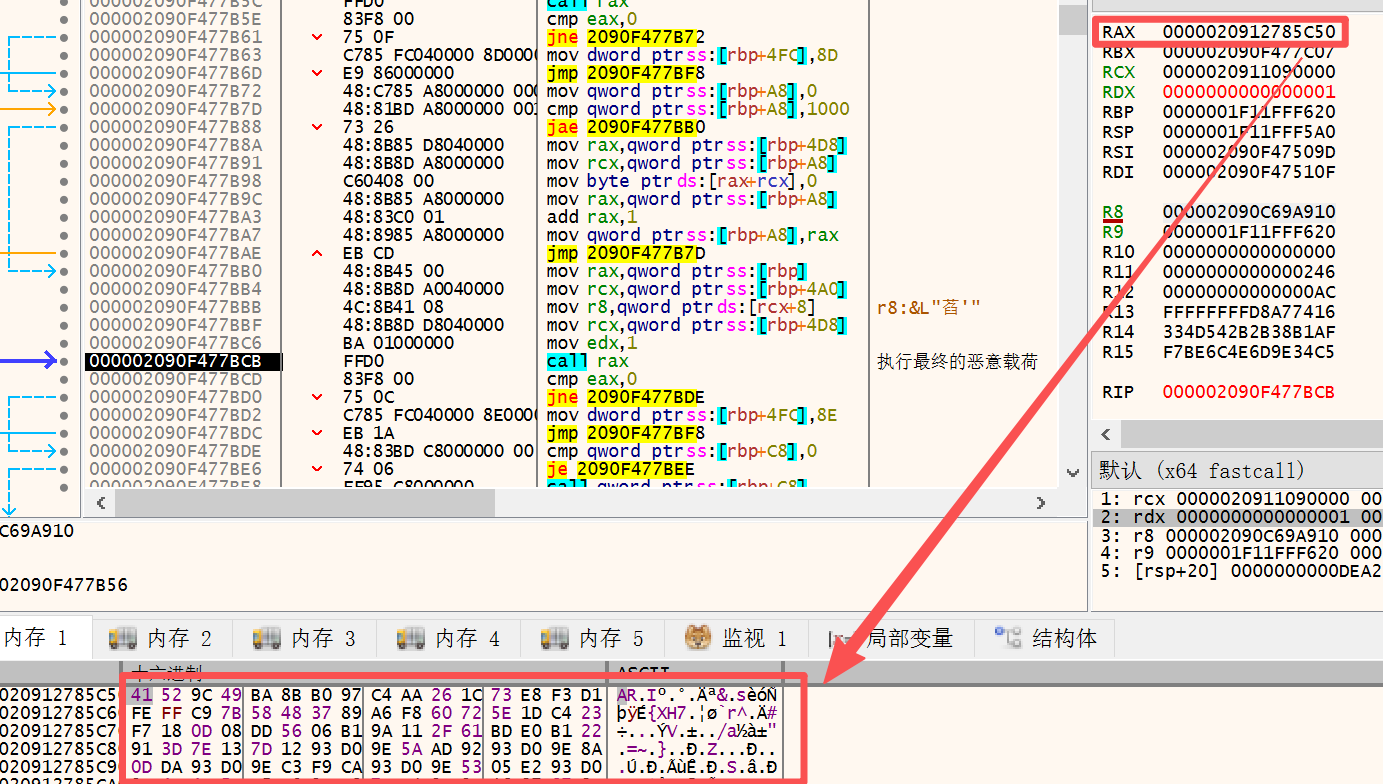
Task: Click right arrow of disassembly horizontal scrollbar
Action: (1041, 503)
